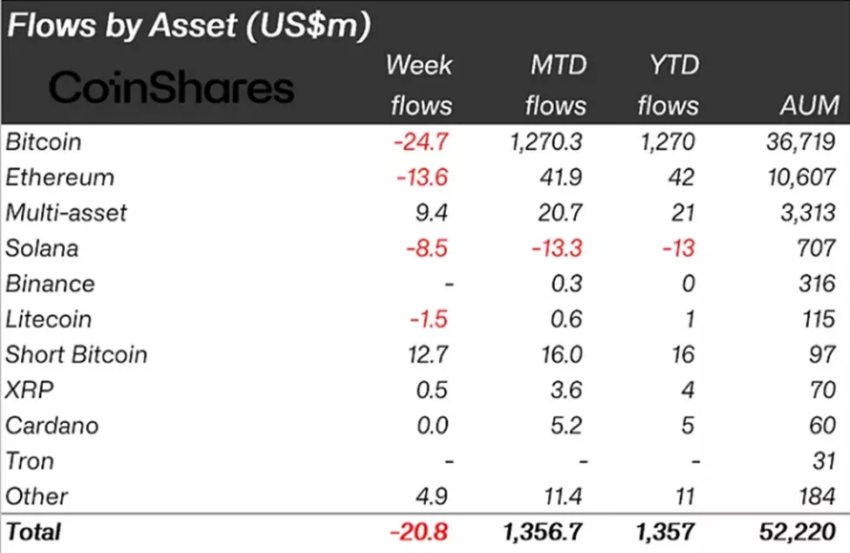Select Total AUM value 52,220

pos(797,532)
